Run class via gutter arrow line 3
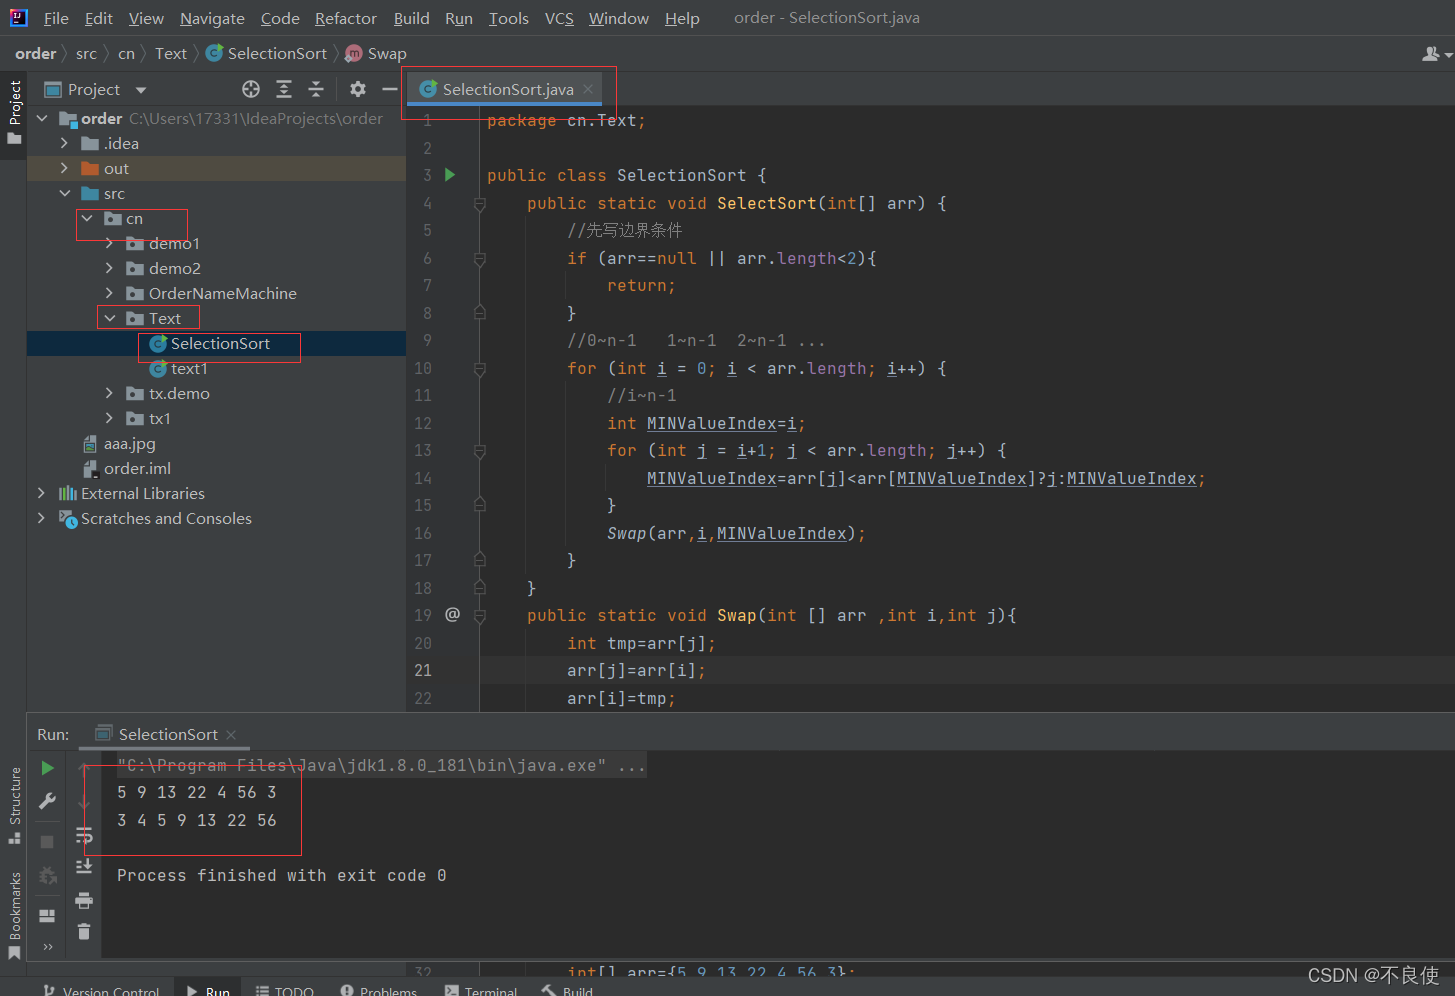Screen dimensions: 1455x996 (x=450, y=175)
